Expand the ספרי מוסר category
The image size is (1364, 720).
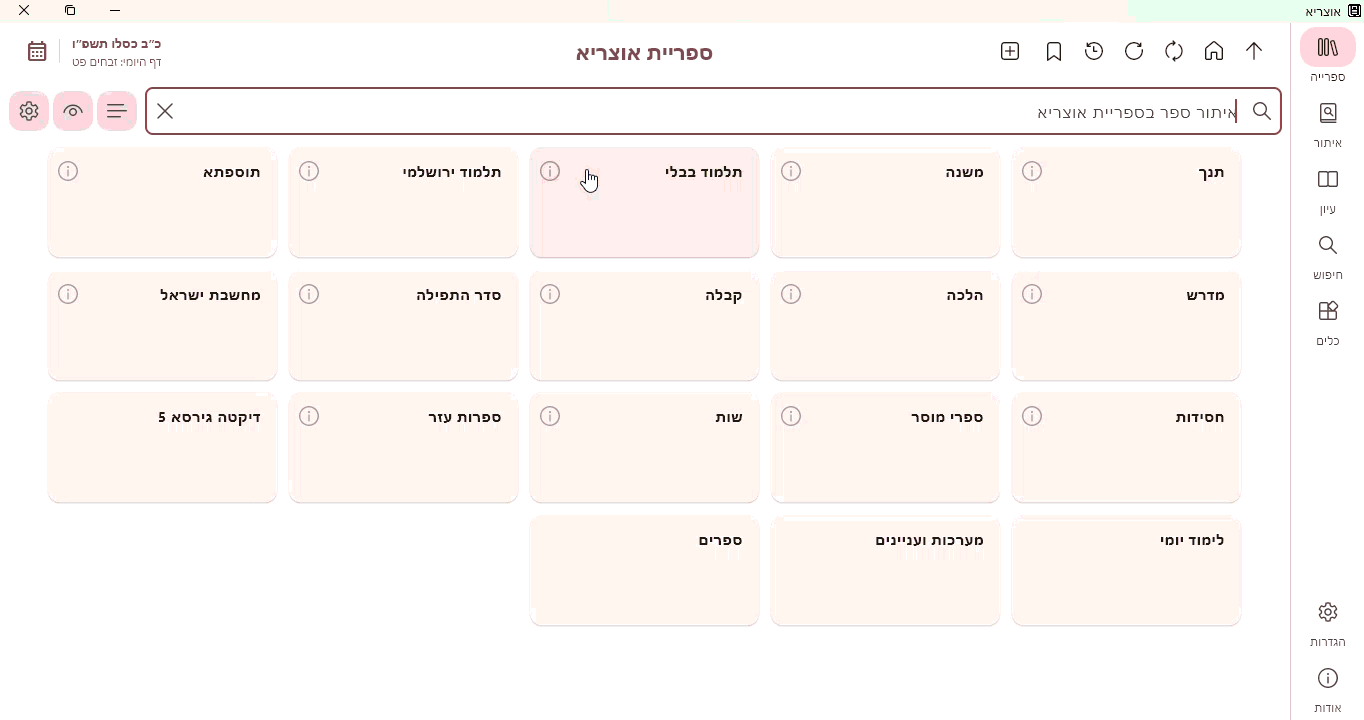click(x=900, y=447)
